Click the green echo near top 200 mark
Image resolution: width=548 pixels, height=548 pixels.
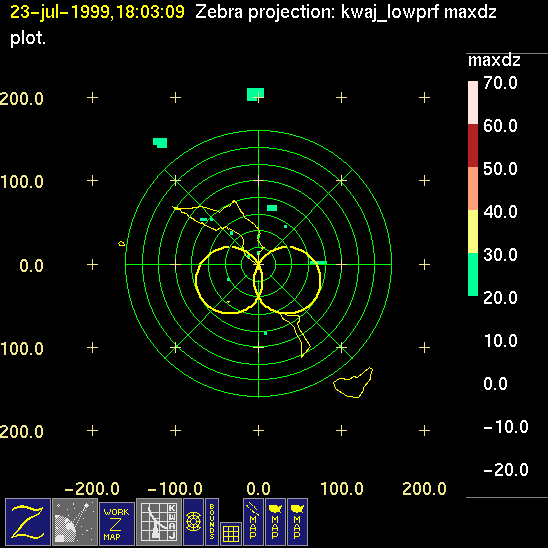pos(255,94)
